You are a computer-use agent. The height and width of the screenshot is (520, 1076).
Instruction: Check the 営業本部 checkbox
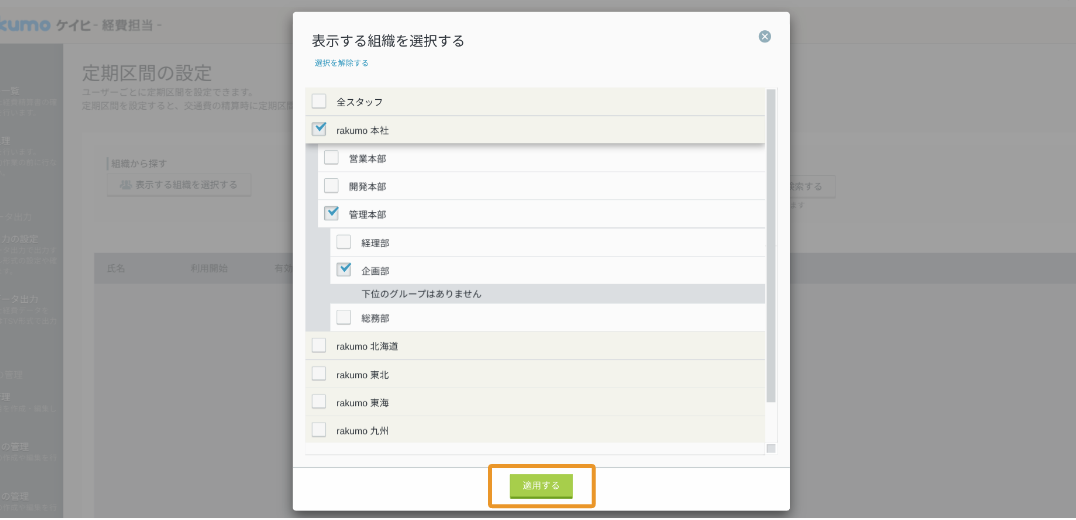coord(331,158)
